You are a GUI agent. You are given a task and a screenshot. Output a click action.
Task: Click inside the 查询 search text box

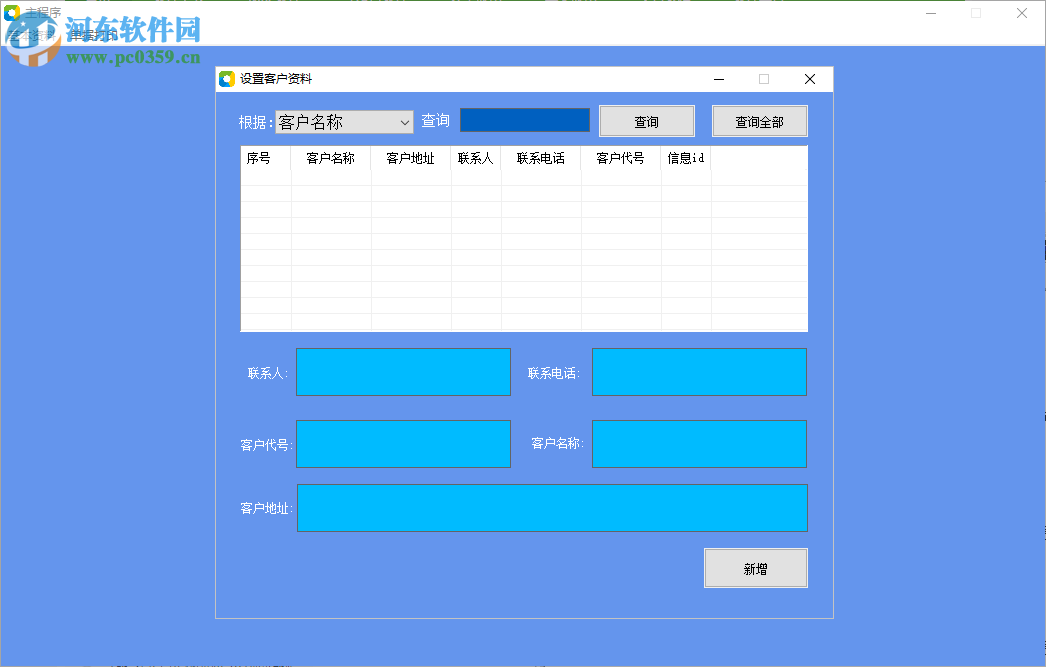tap(524, 119)
